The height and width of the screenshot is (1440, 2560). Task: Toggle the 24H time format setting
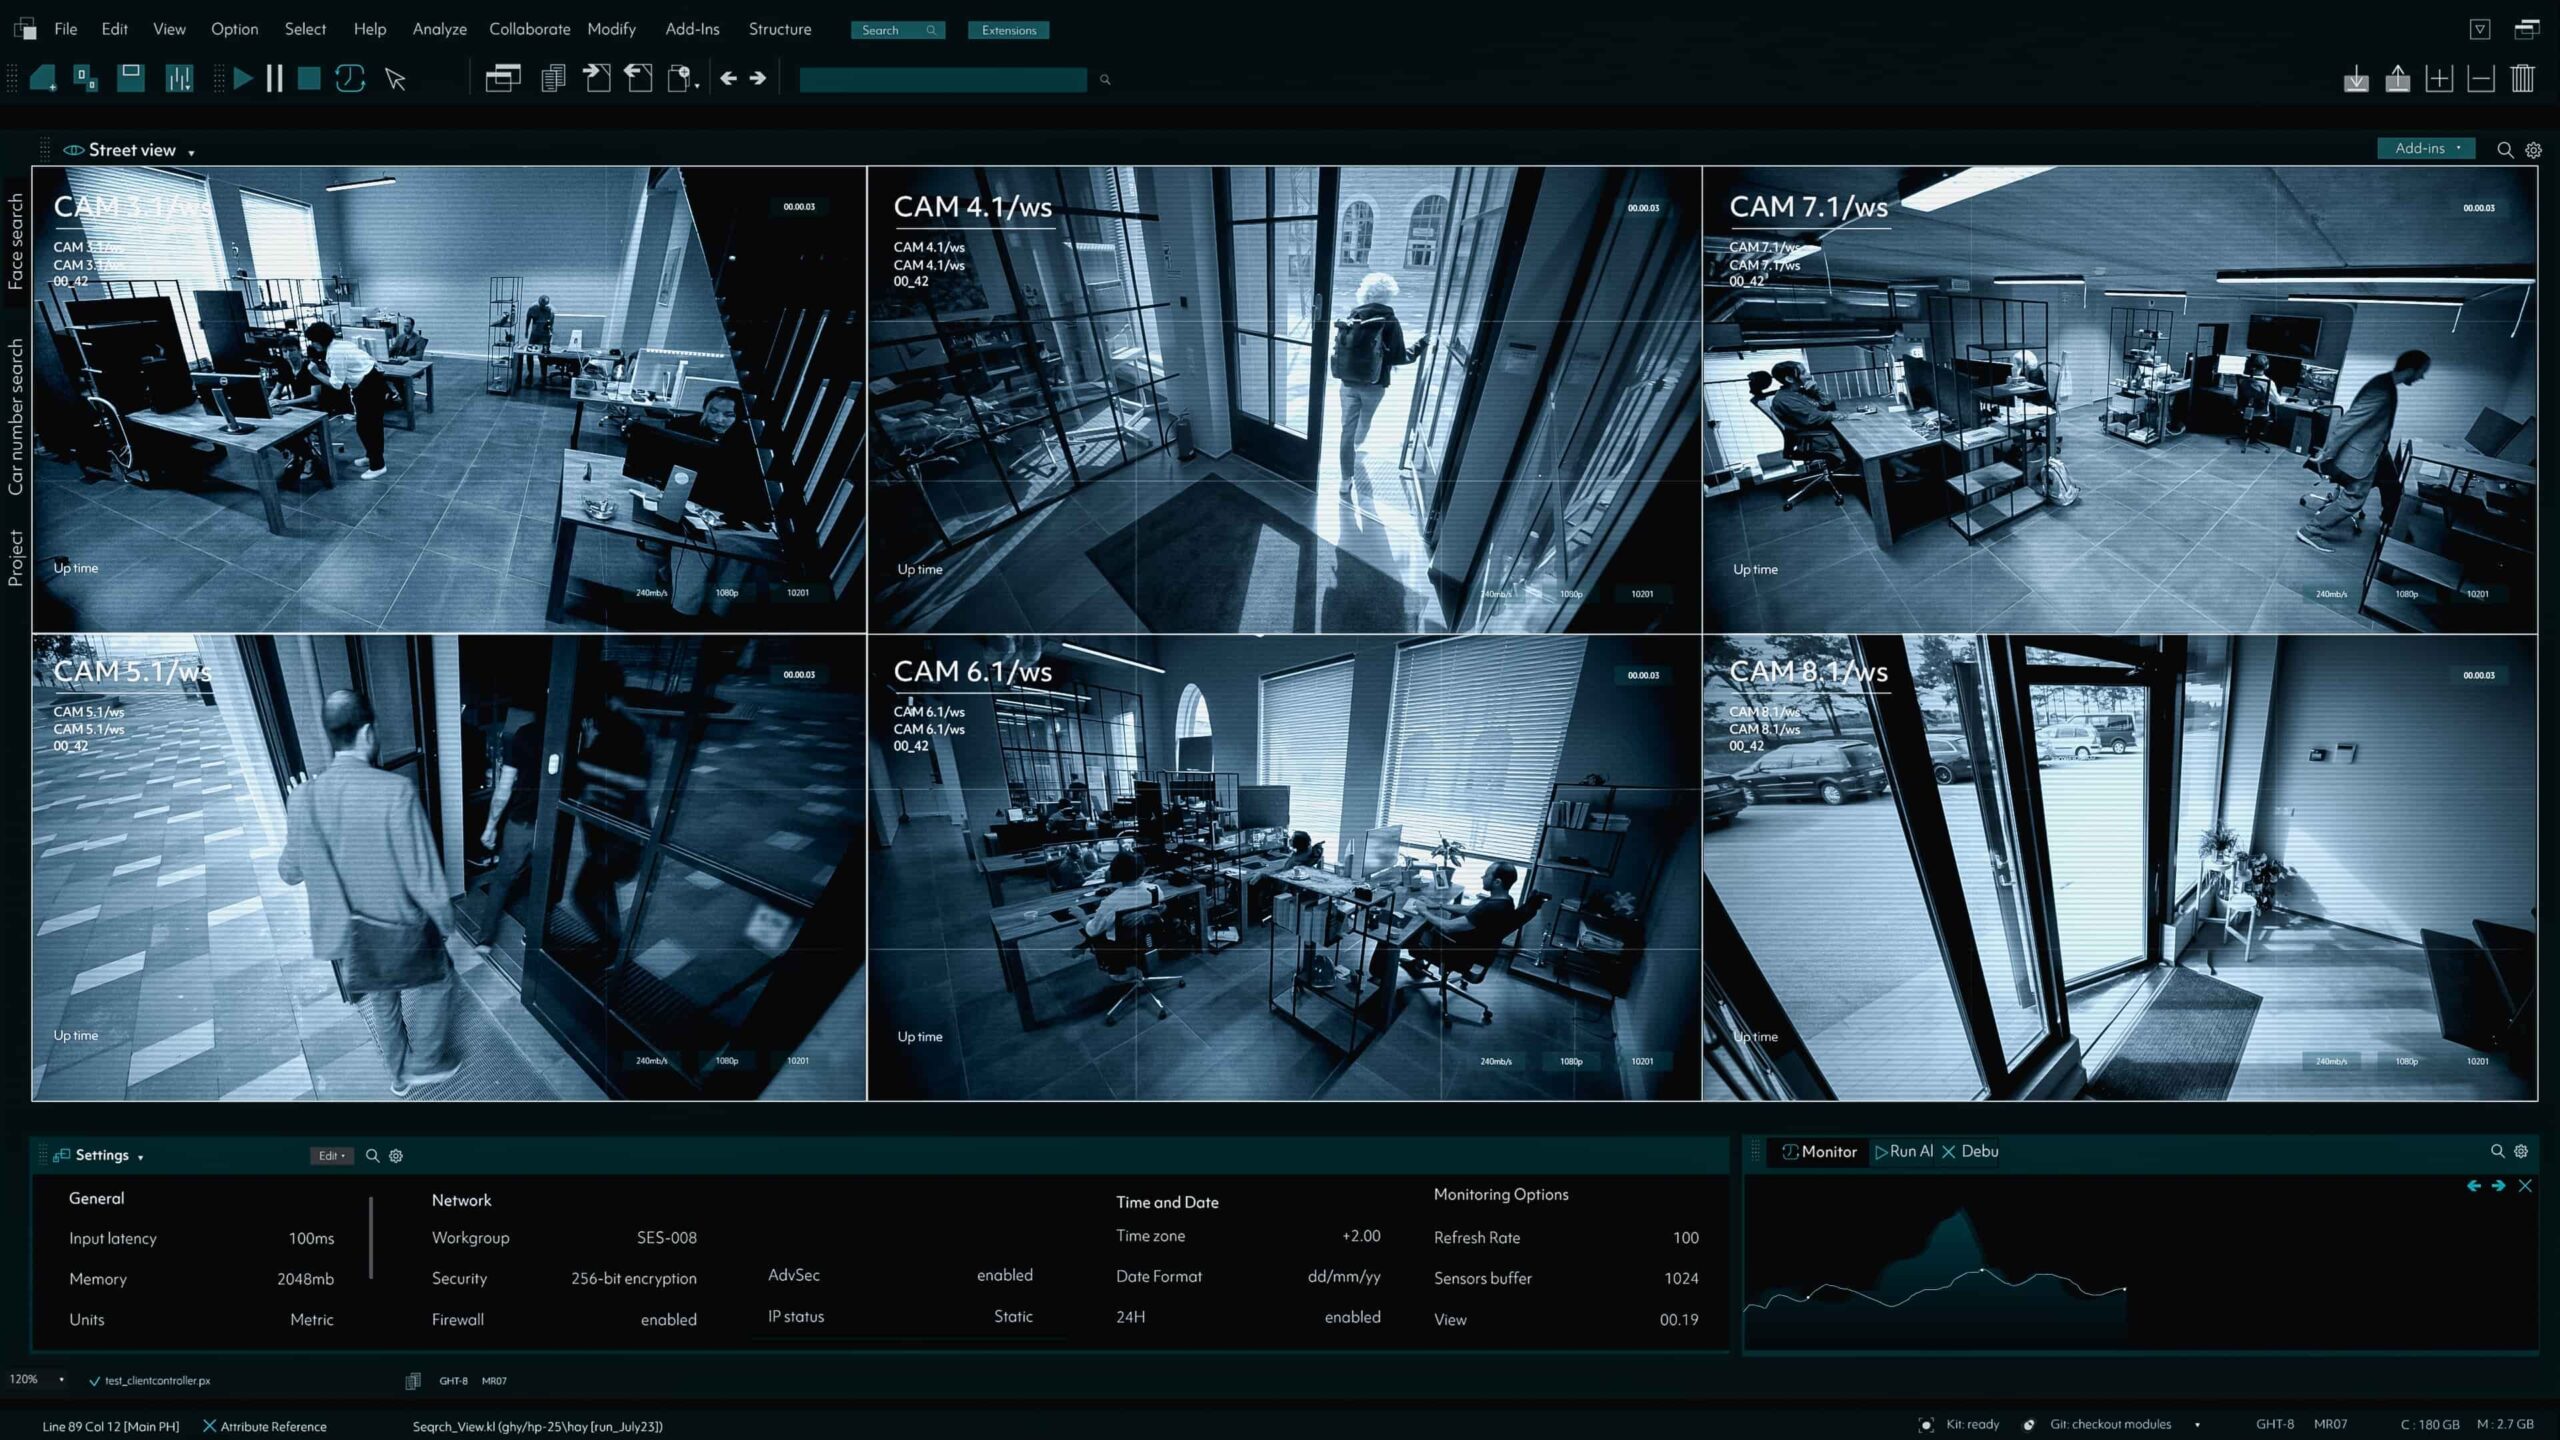(1352, 1317)
